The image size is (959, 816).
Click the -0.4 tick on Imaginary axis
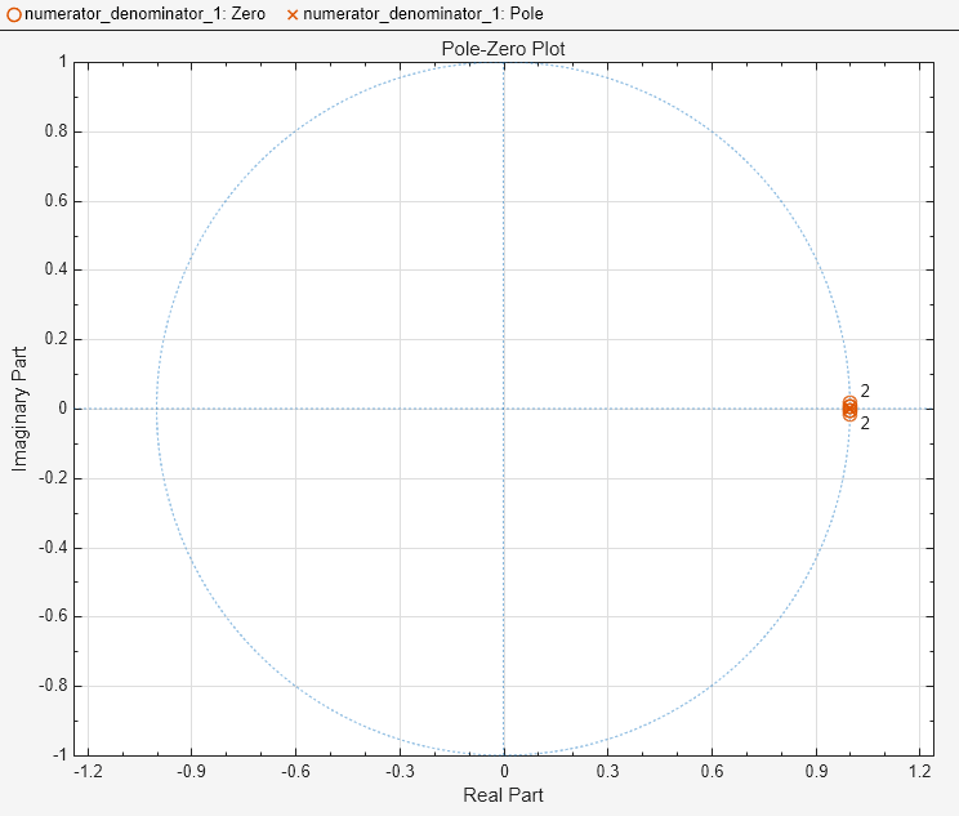[53, 547]
